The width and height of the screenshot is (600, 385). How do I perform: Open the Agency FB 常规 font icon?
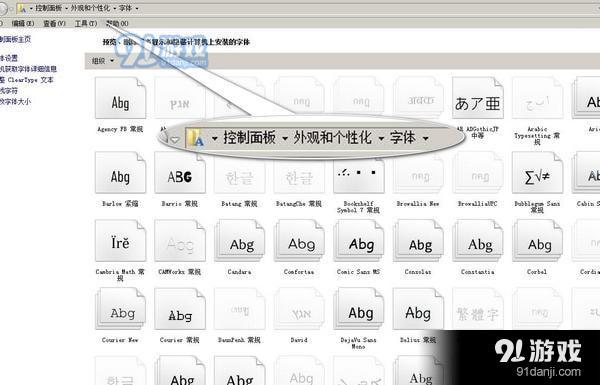(121, 98)
